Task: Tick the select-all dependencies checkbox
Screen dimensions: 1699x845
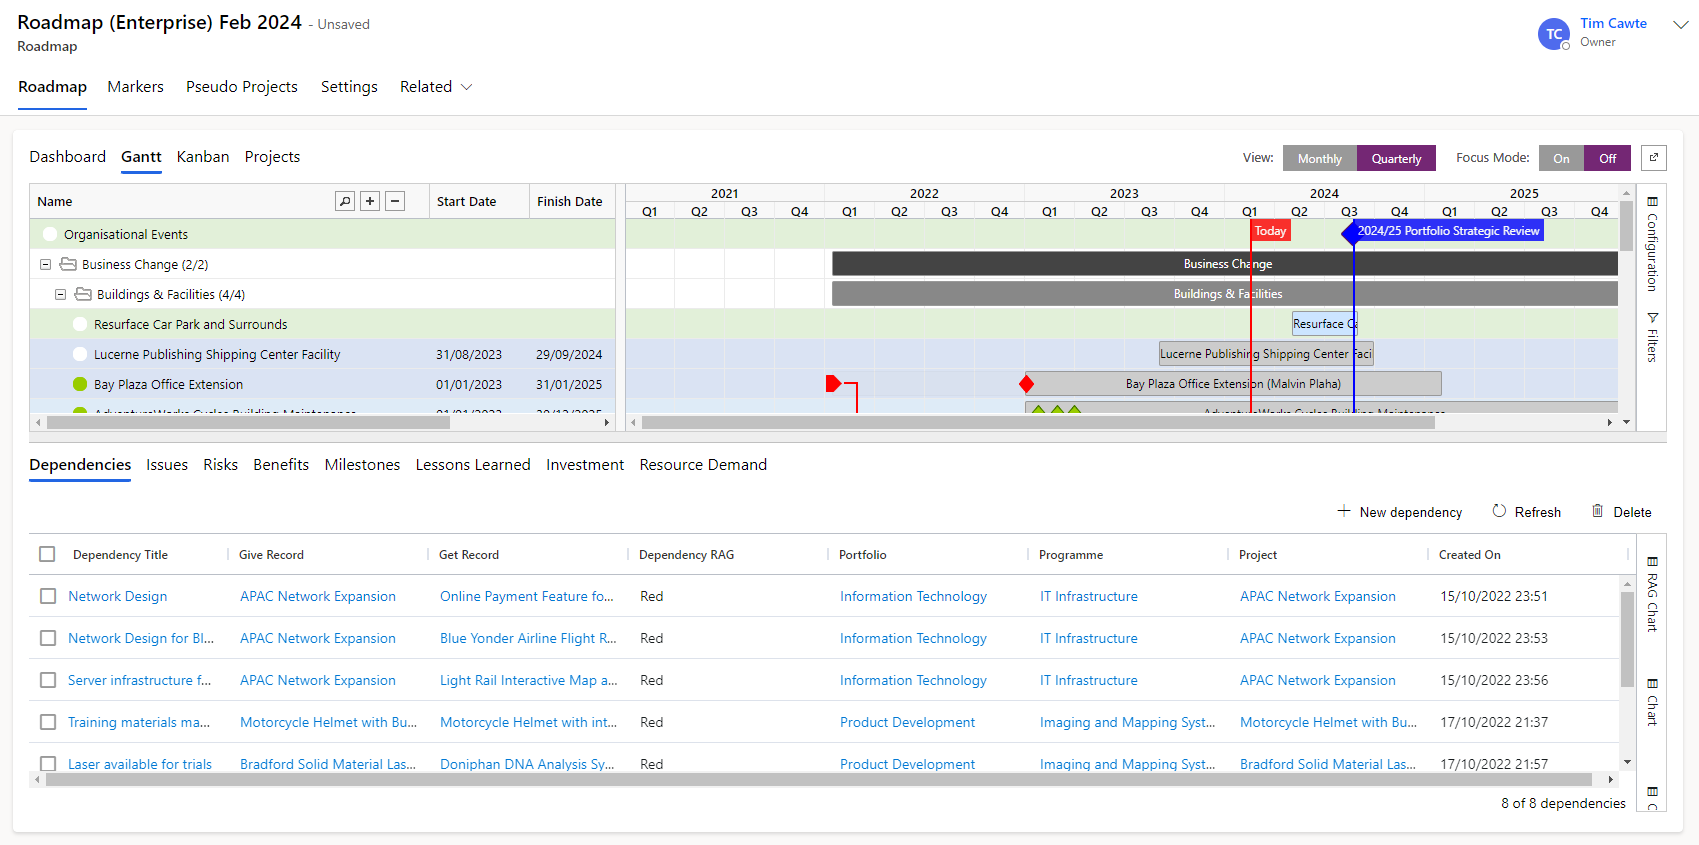Action: (x=47, y=554)
